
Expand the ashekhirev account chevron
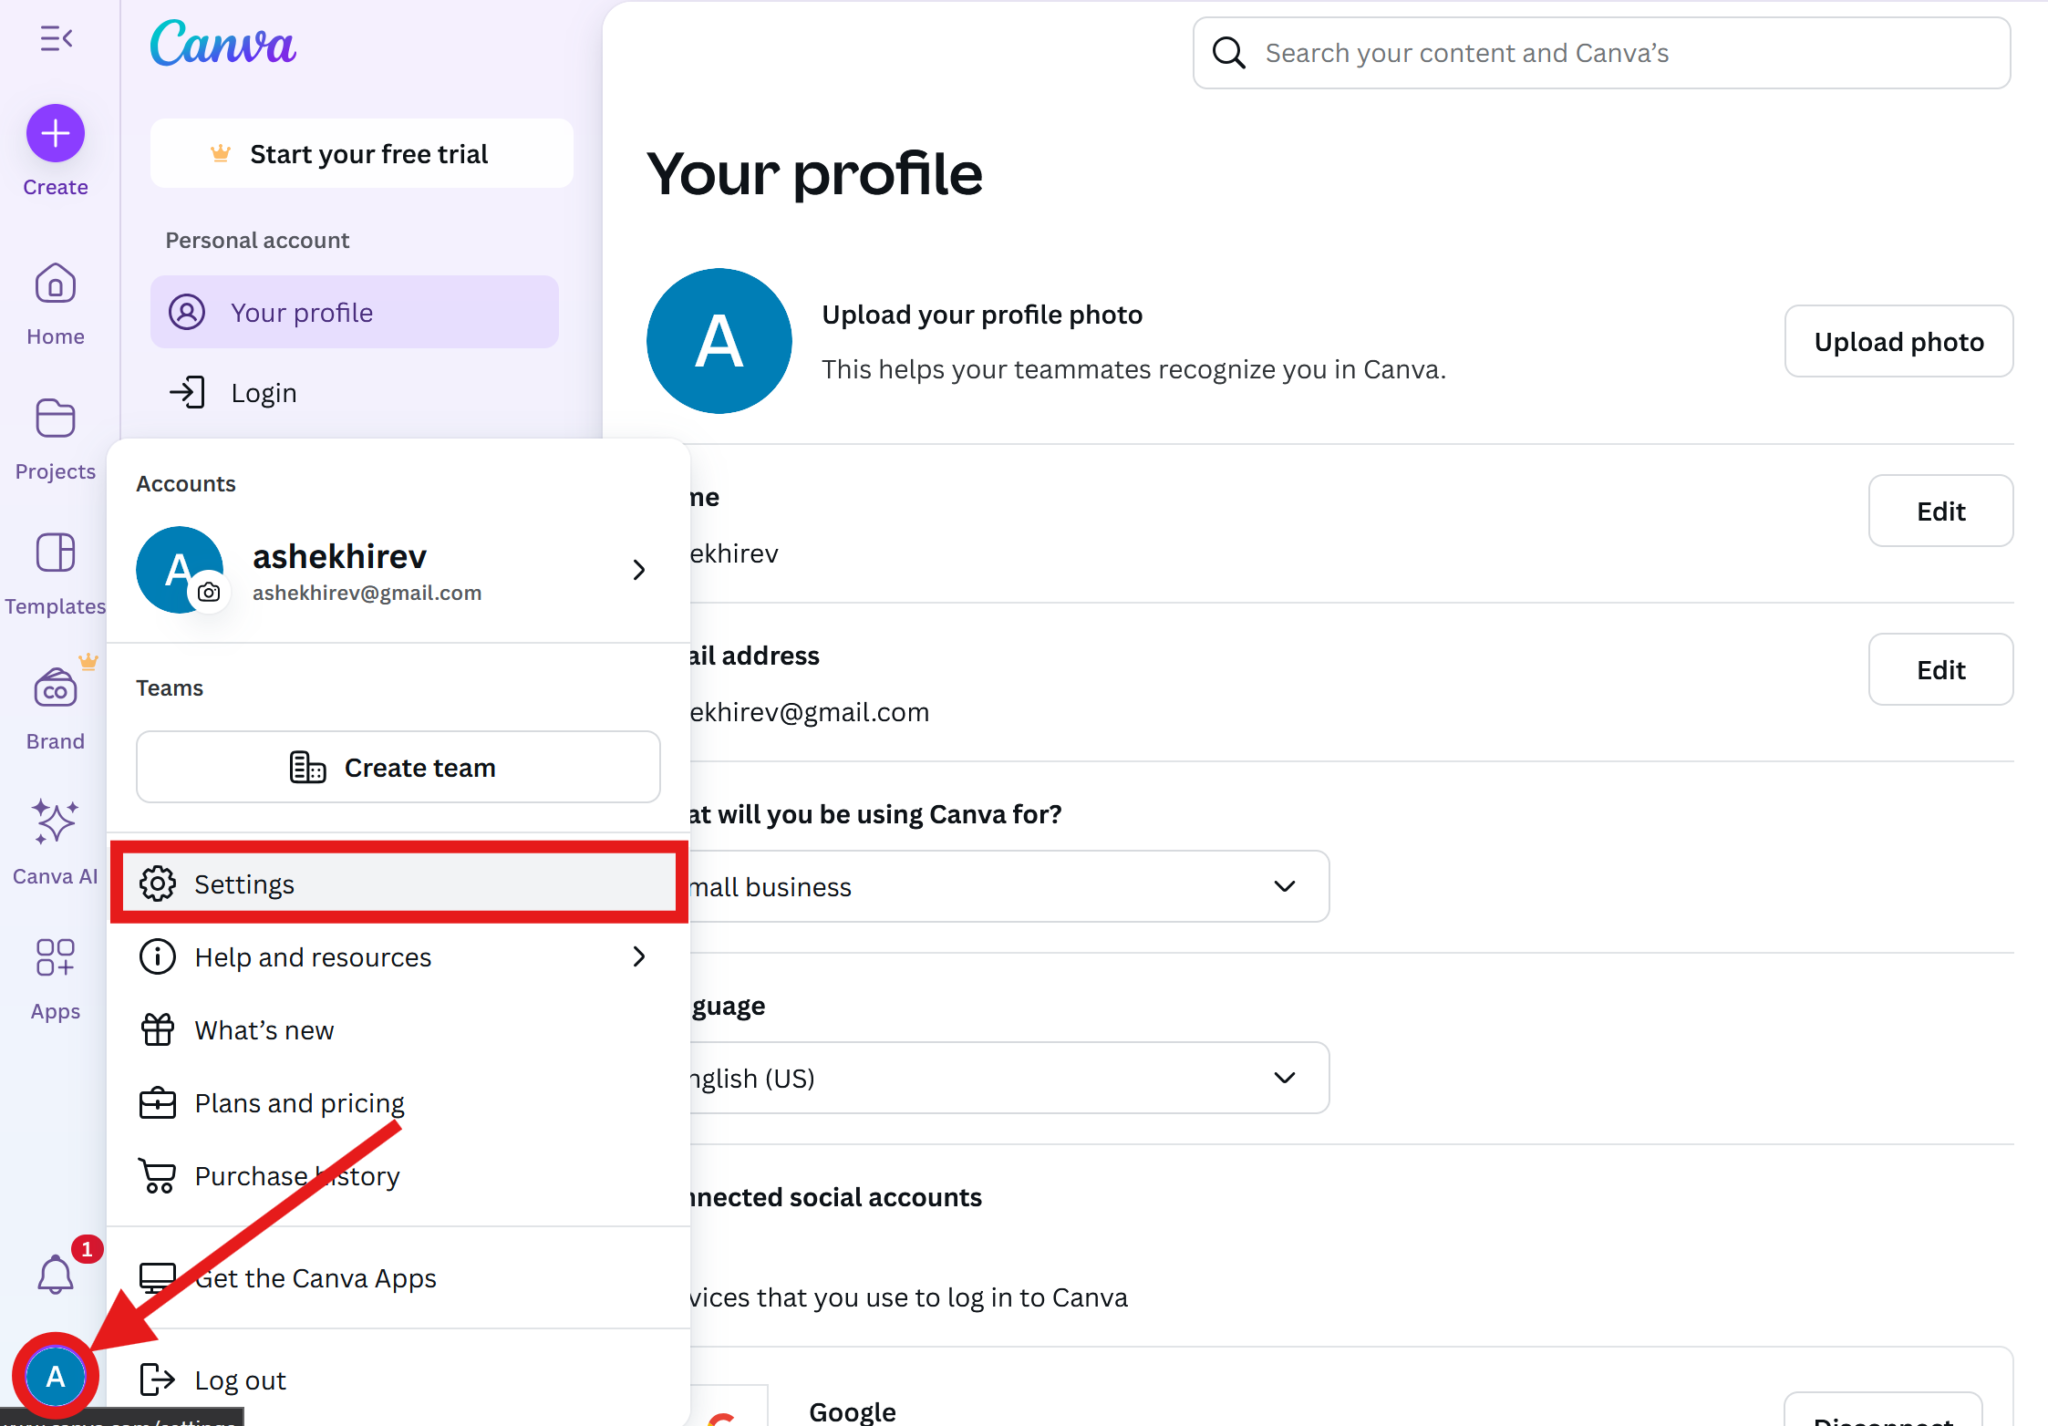point(639,570)
